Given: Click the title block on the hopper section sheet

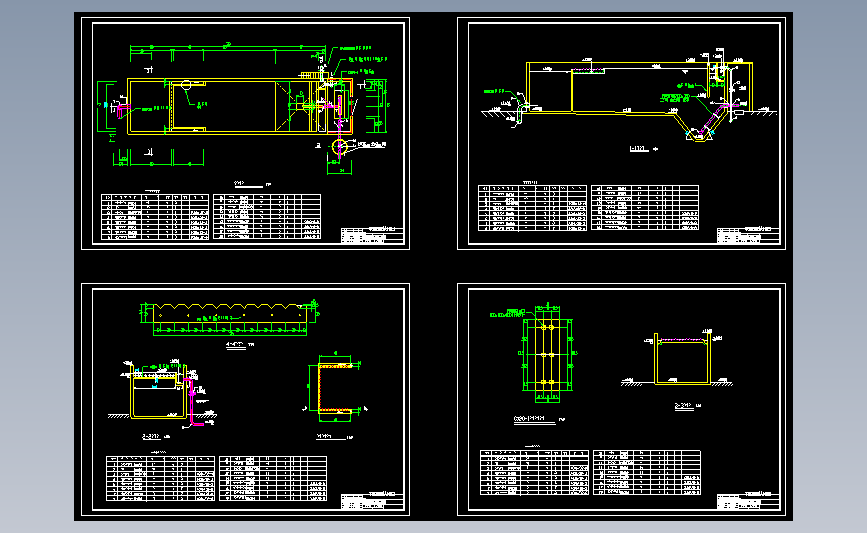Looking at the screenshot, I should click(x=748, y=235).
